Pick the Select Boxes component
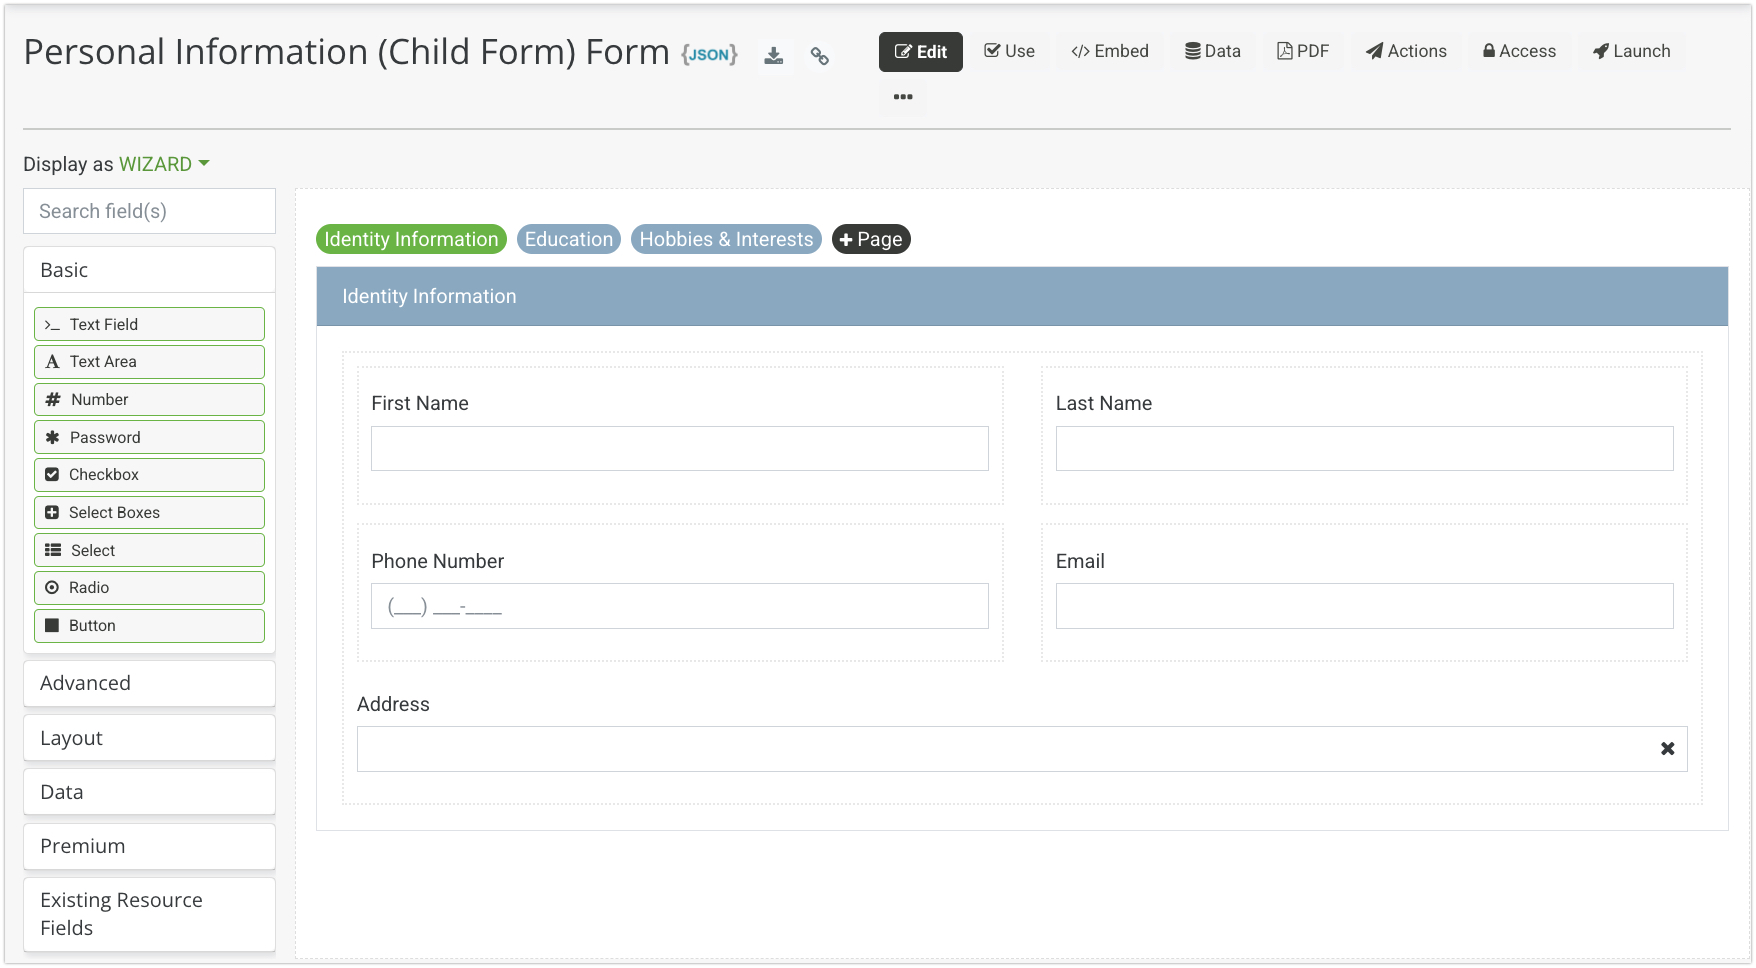This screenshot has width=1756, height=968. pos(149,513)
